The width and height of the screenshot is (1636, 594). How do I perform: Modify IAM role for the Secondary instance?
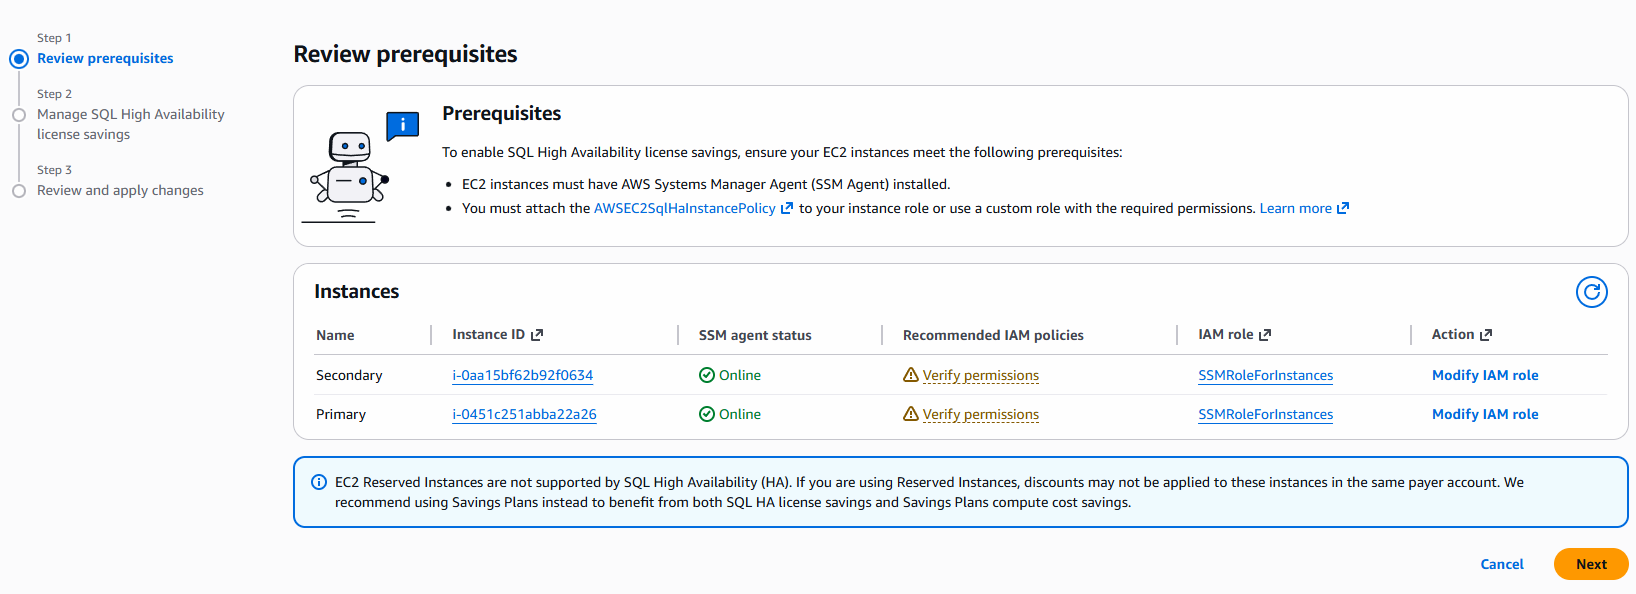pos(1484,375)
